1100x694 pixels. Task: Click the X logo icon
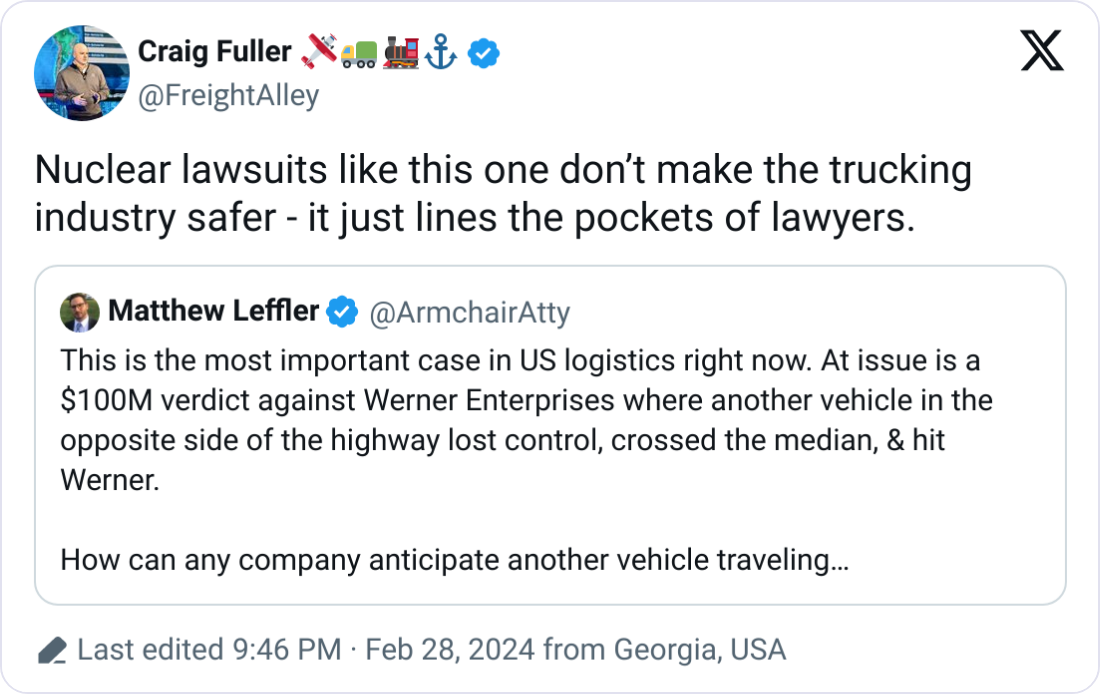1041,51
